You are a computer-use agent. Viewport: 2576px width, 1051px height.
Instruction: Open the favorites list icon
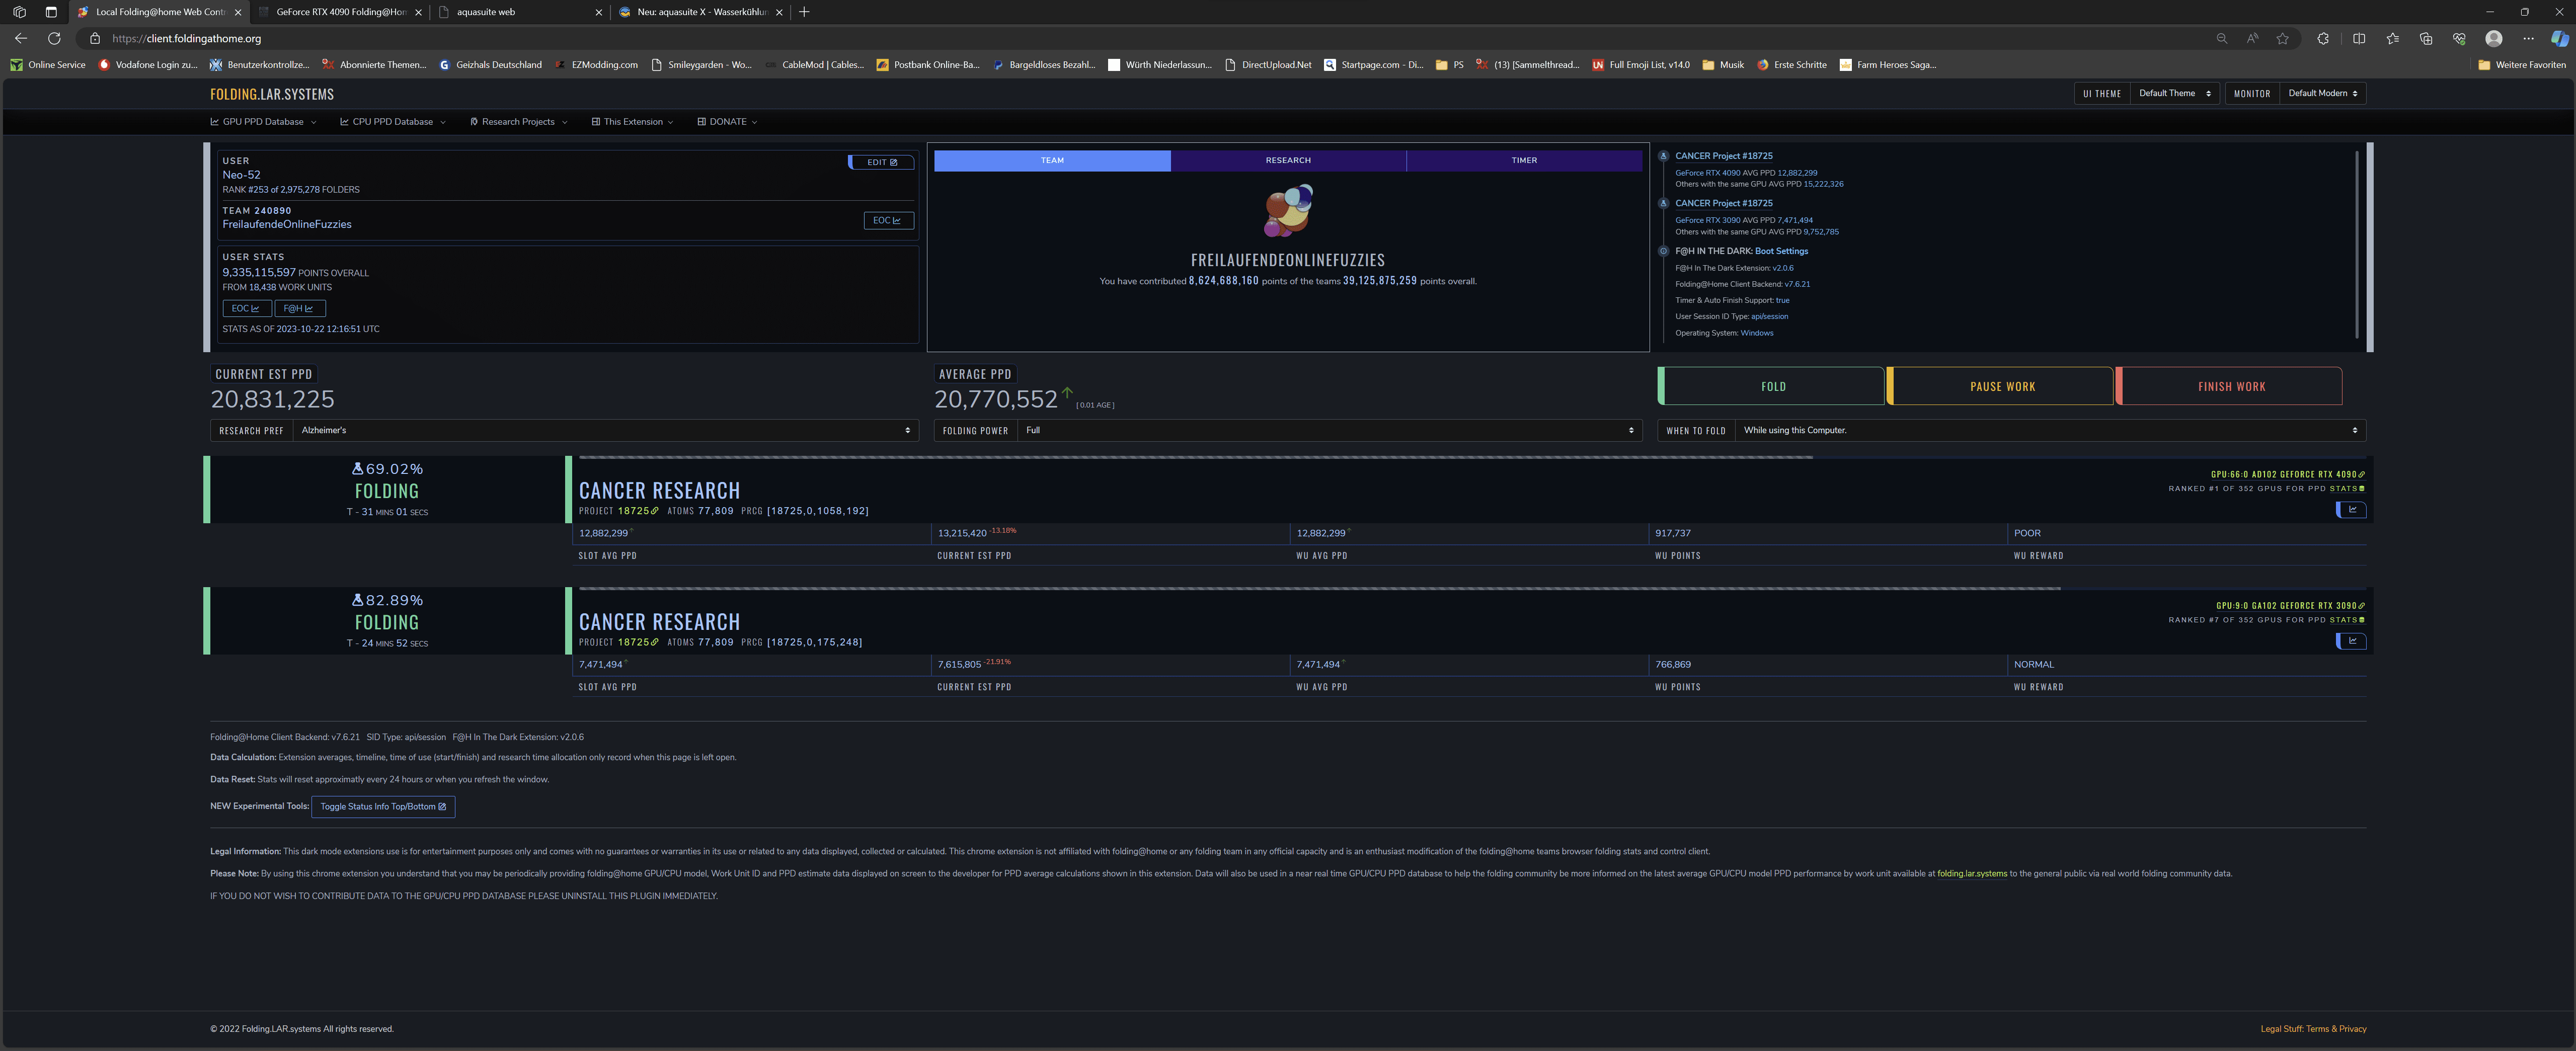[x=2392, y=38]
